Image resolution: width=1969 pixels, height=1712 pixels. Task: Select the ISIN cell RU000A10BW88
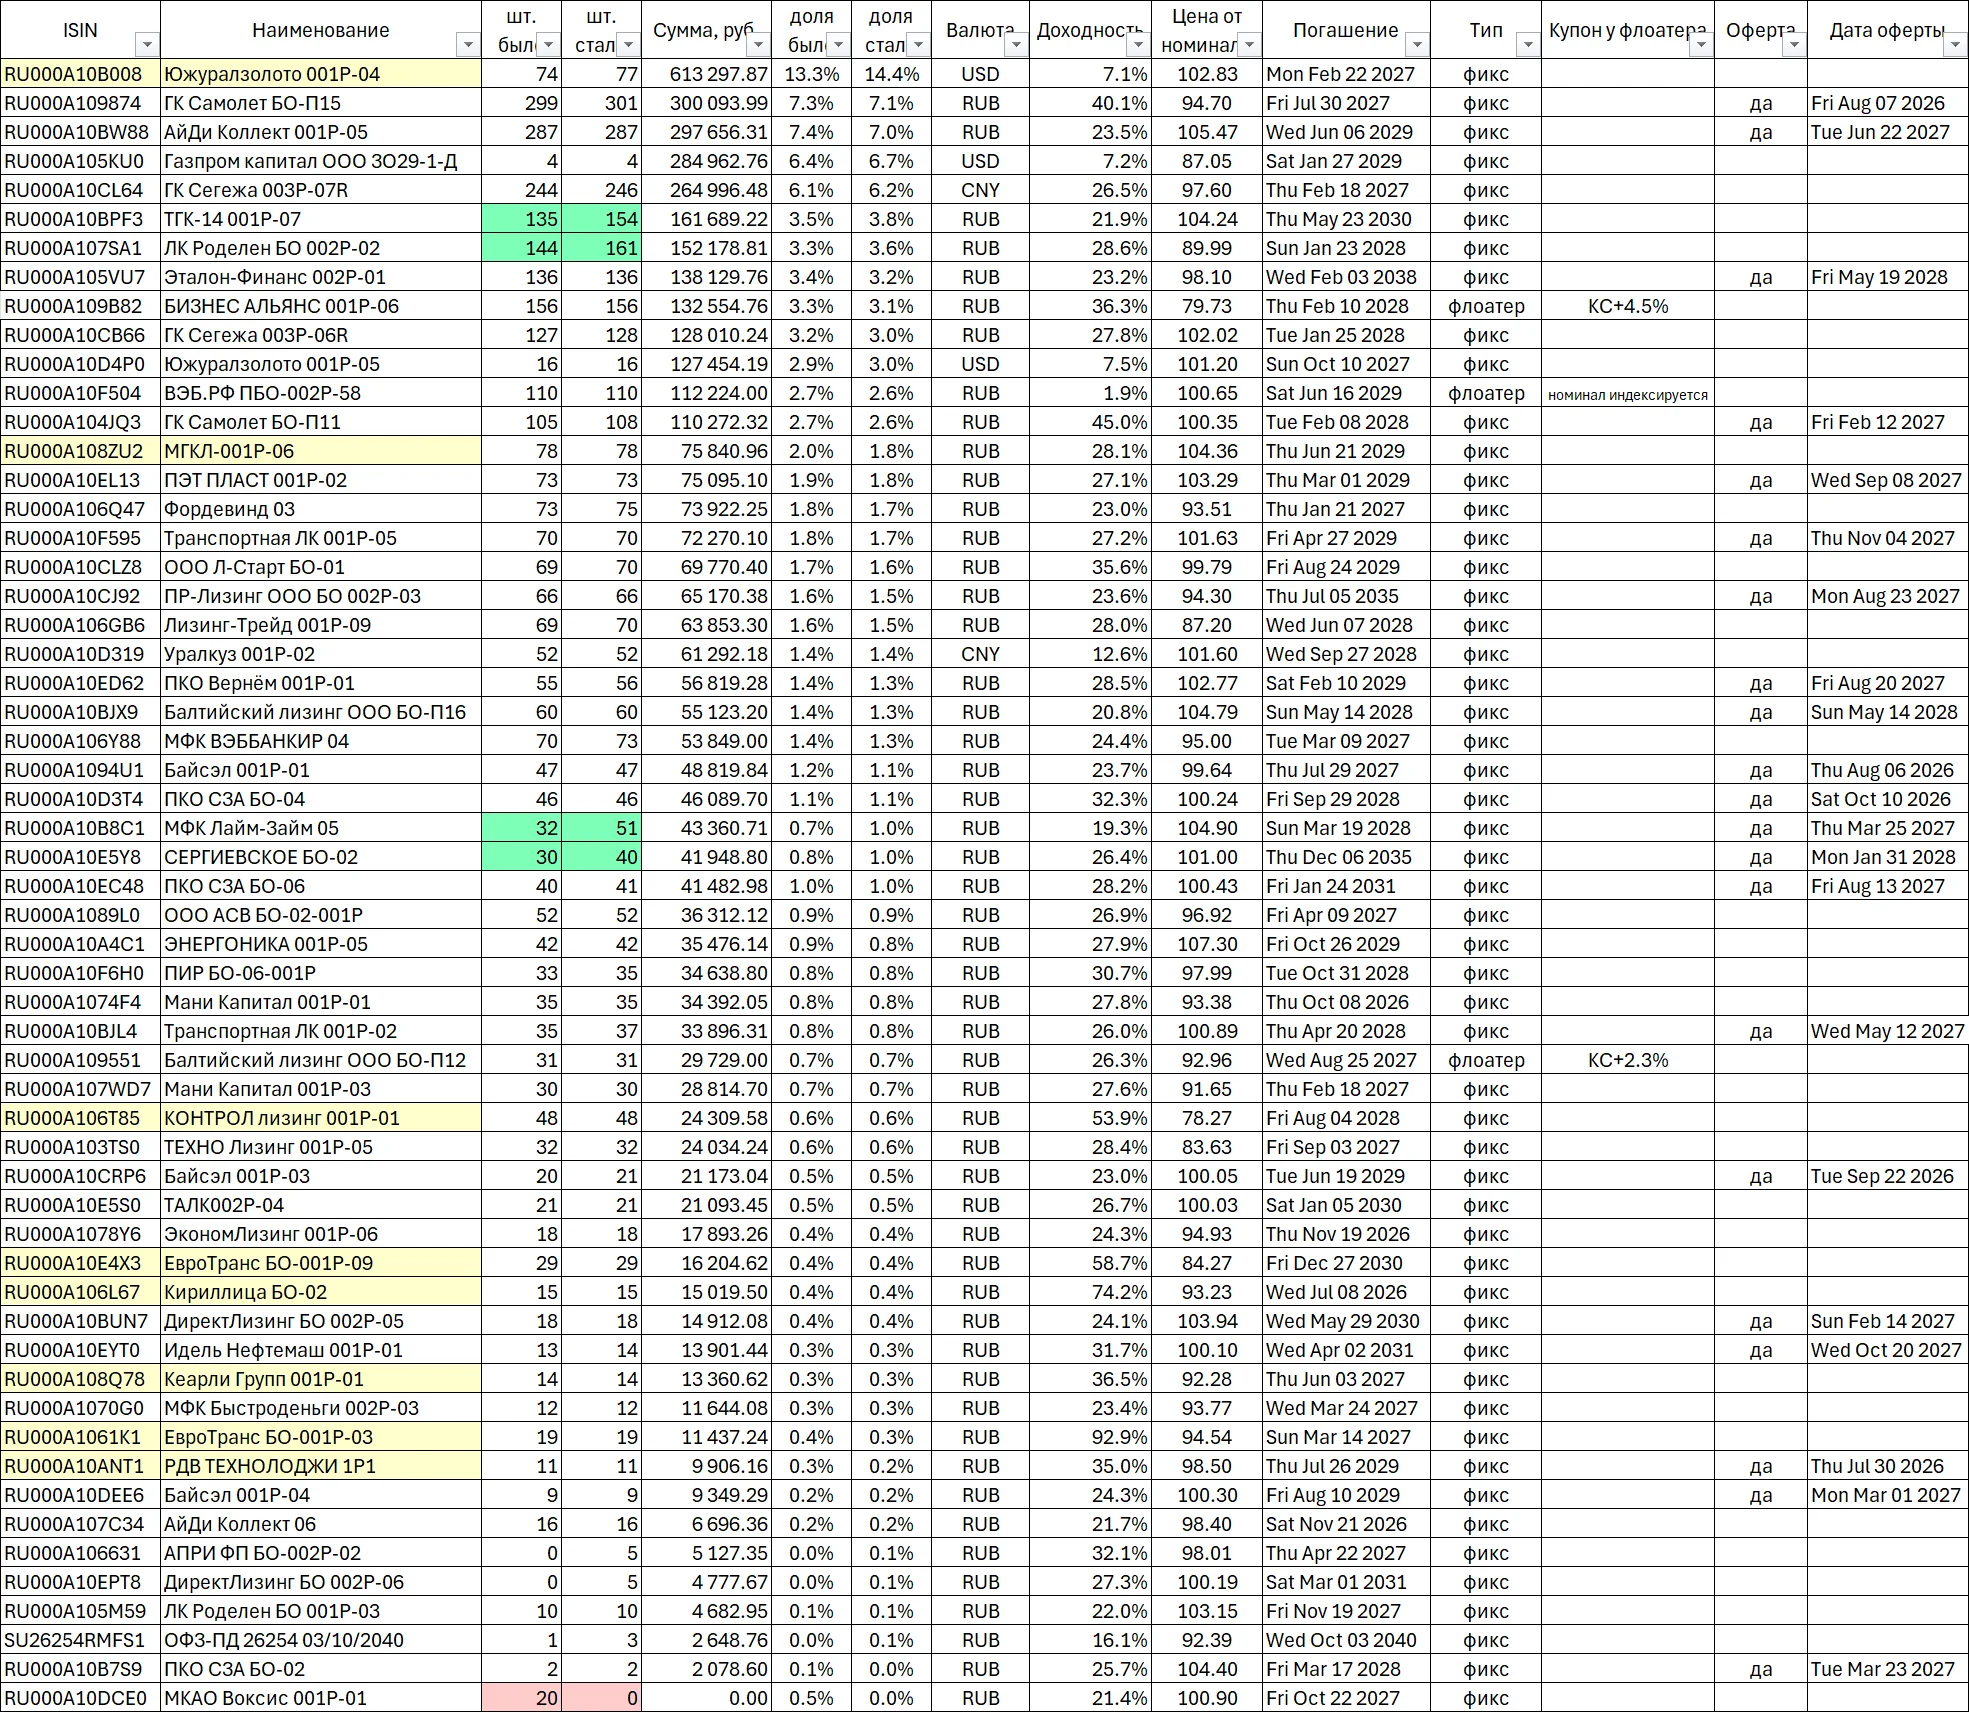[x=80, y=132]
